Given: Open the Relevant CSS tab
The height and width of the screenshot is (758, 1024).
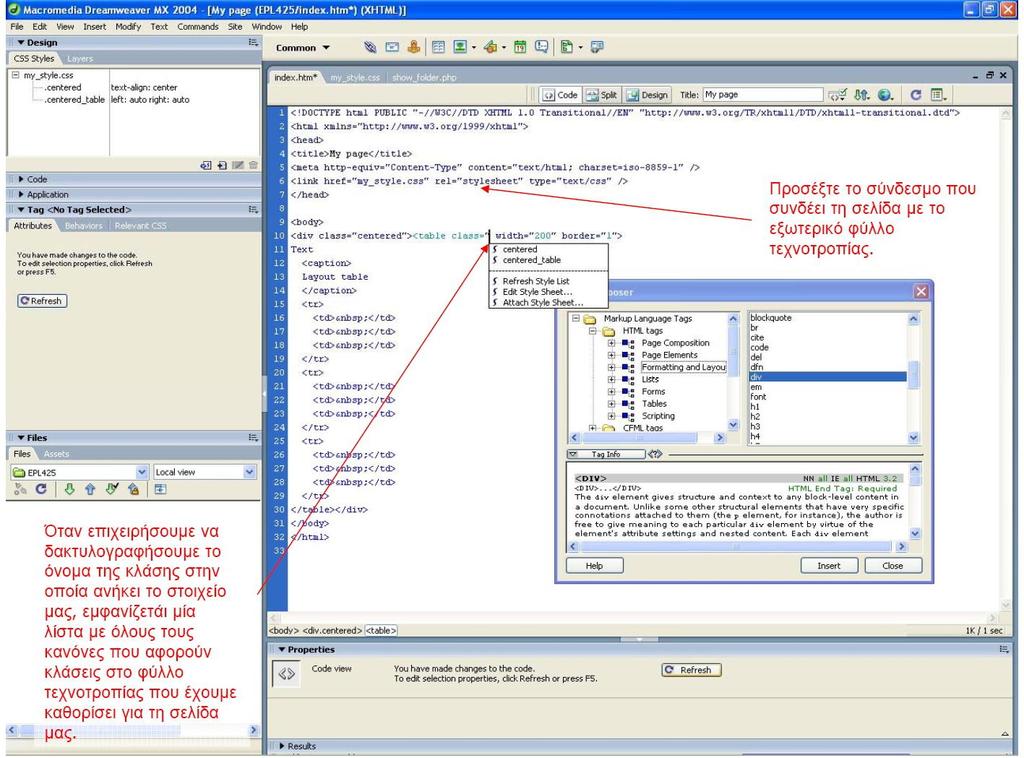Looking at the screenshot, I should 140,226.
